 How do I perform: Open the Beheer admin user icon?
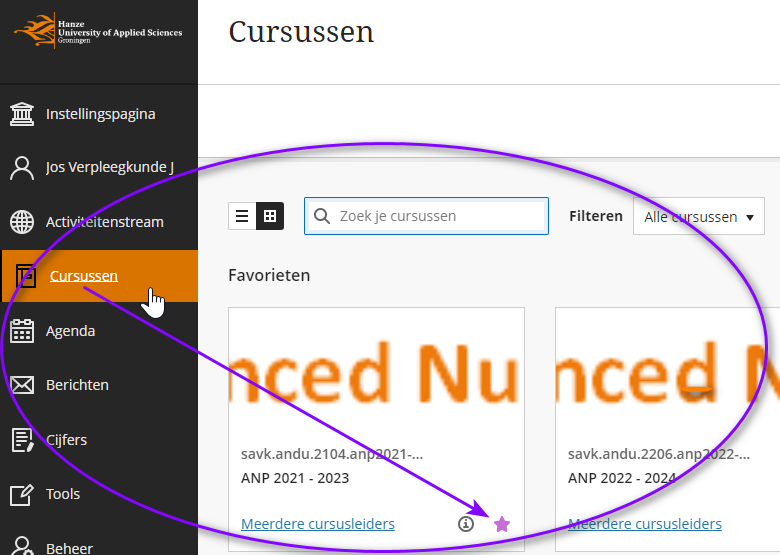point(22,546)
